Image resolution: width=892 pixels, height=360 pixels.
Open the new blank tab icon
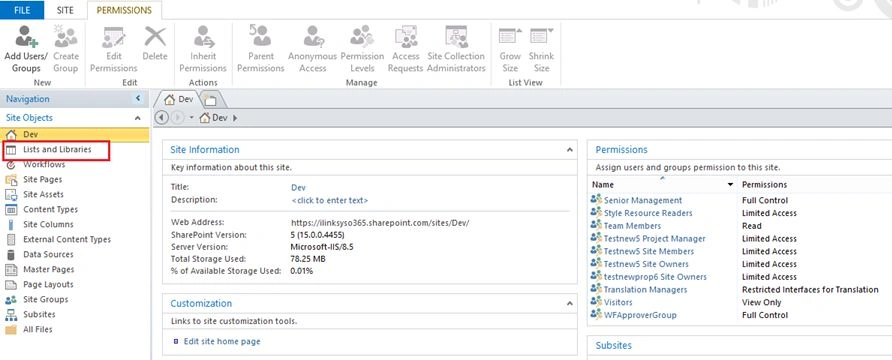[x=211, y=101]
